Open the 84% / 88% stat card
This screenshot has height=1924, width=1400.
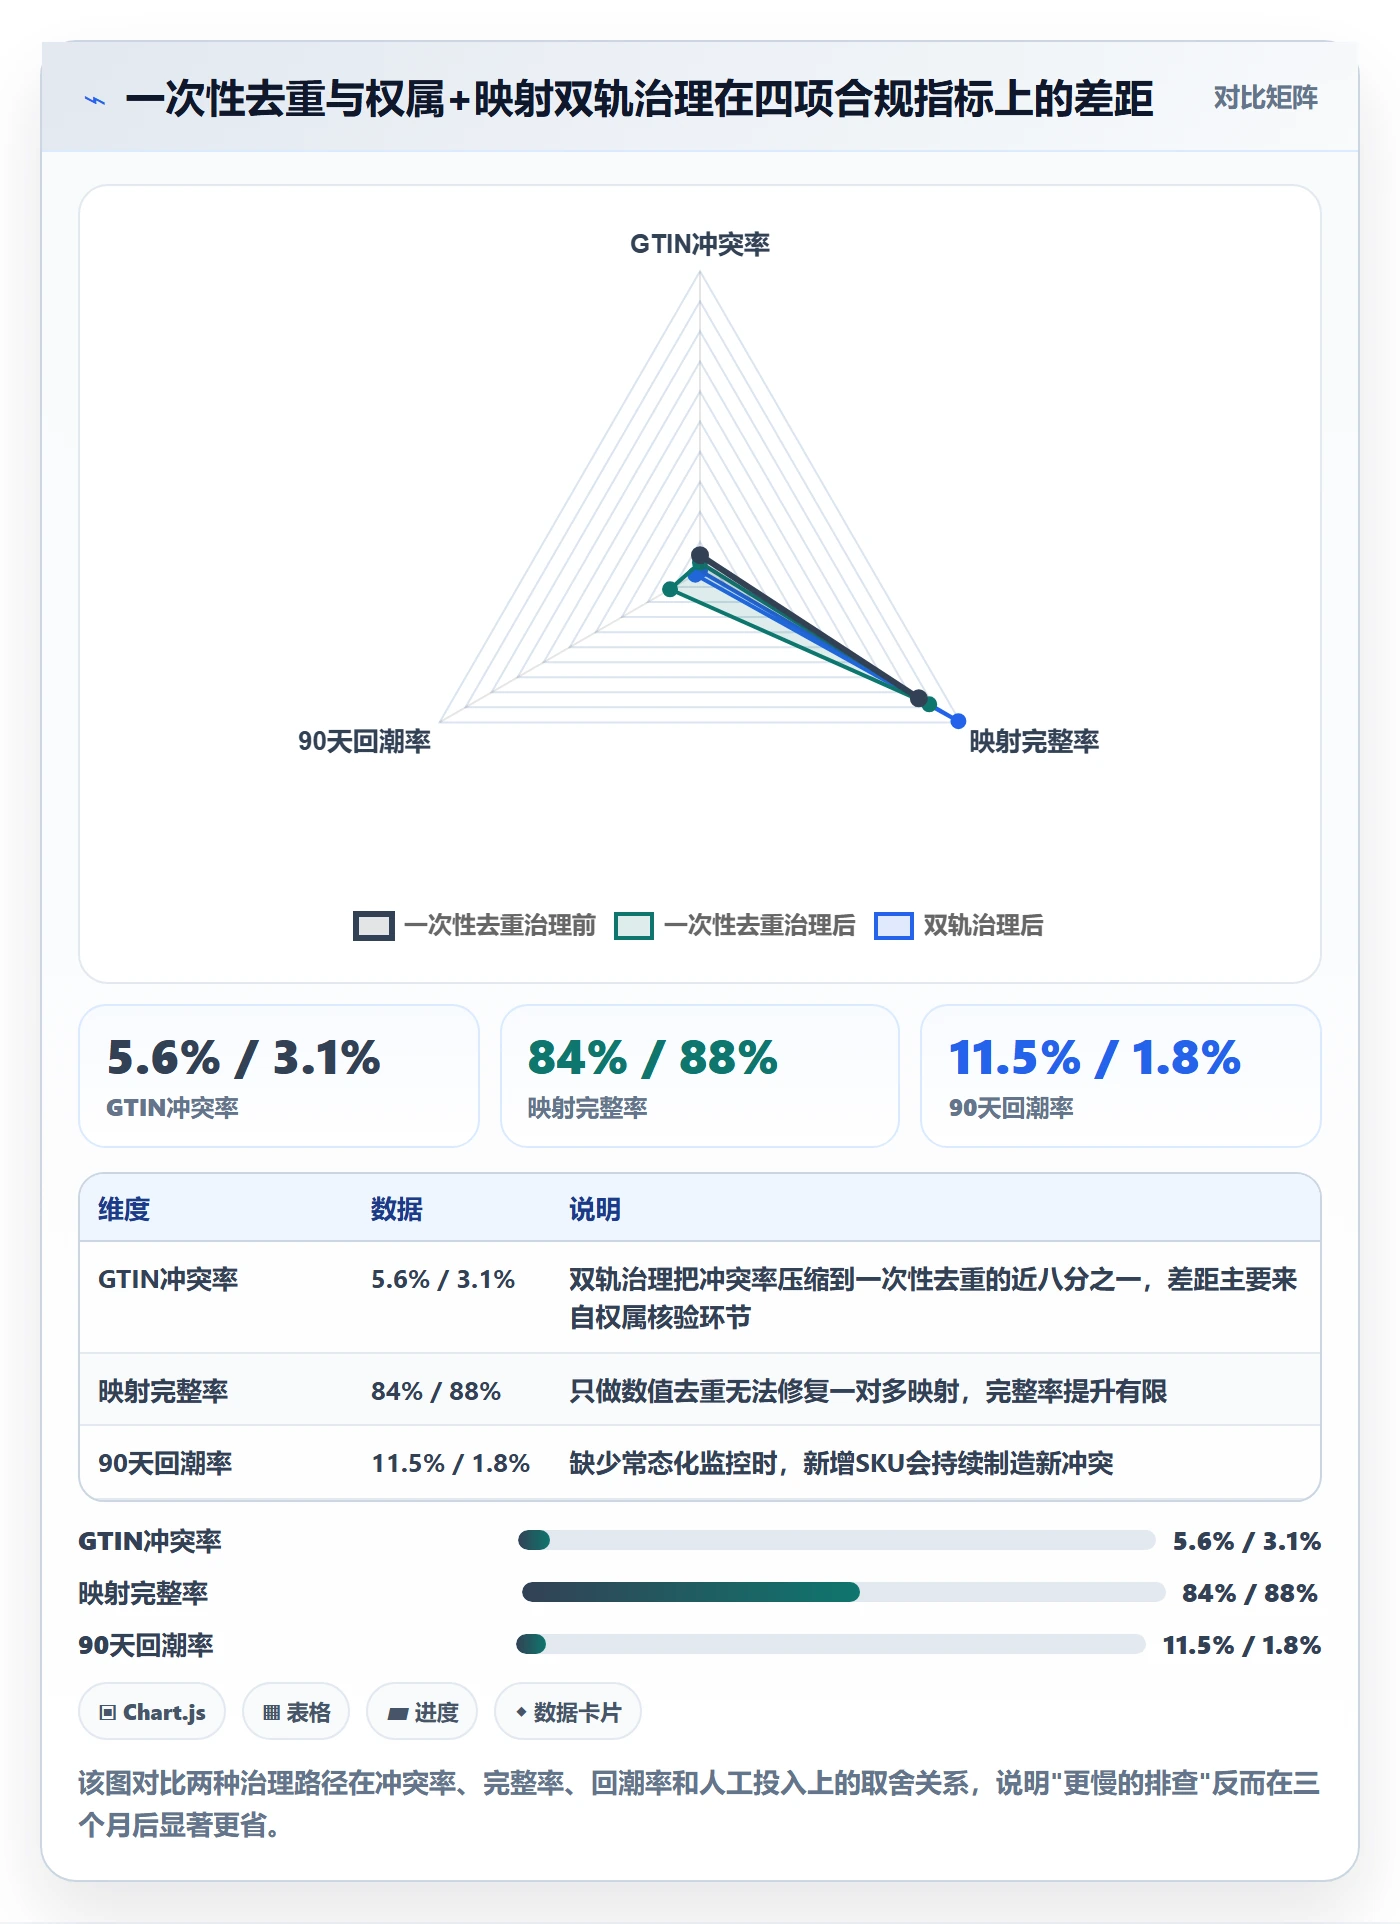(700, 1076)
